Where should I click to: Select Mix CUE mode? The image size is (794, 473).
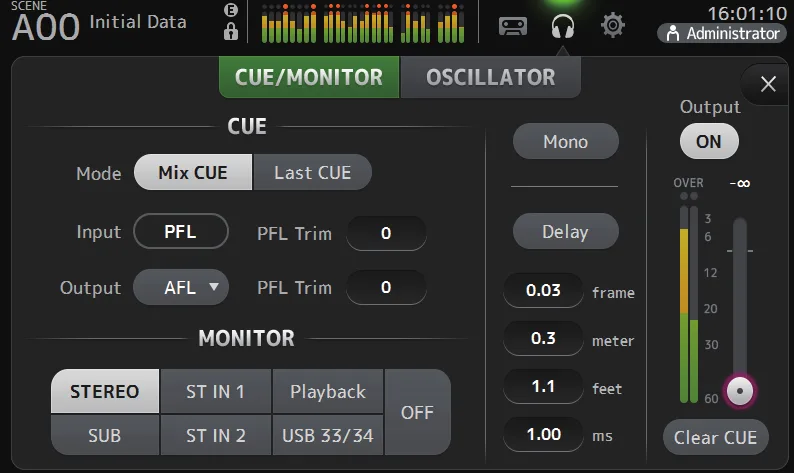pyautogui.click(x=193, y=173)
